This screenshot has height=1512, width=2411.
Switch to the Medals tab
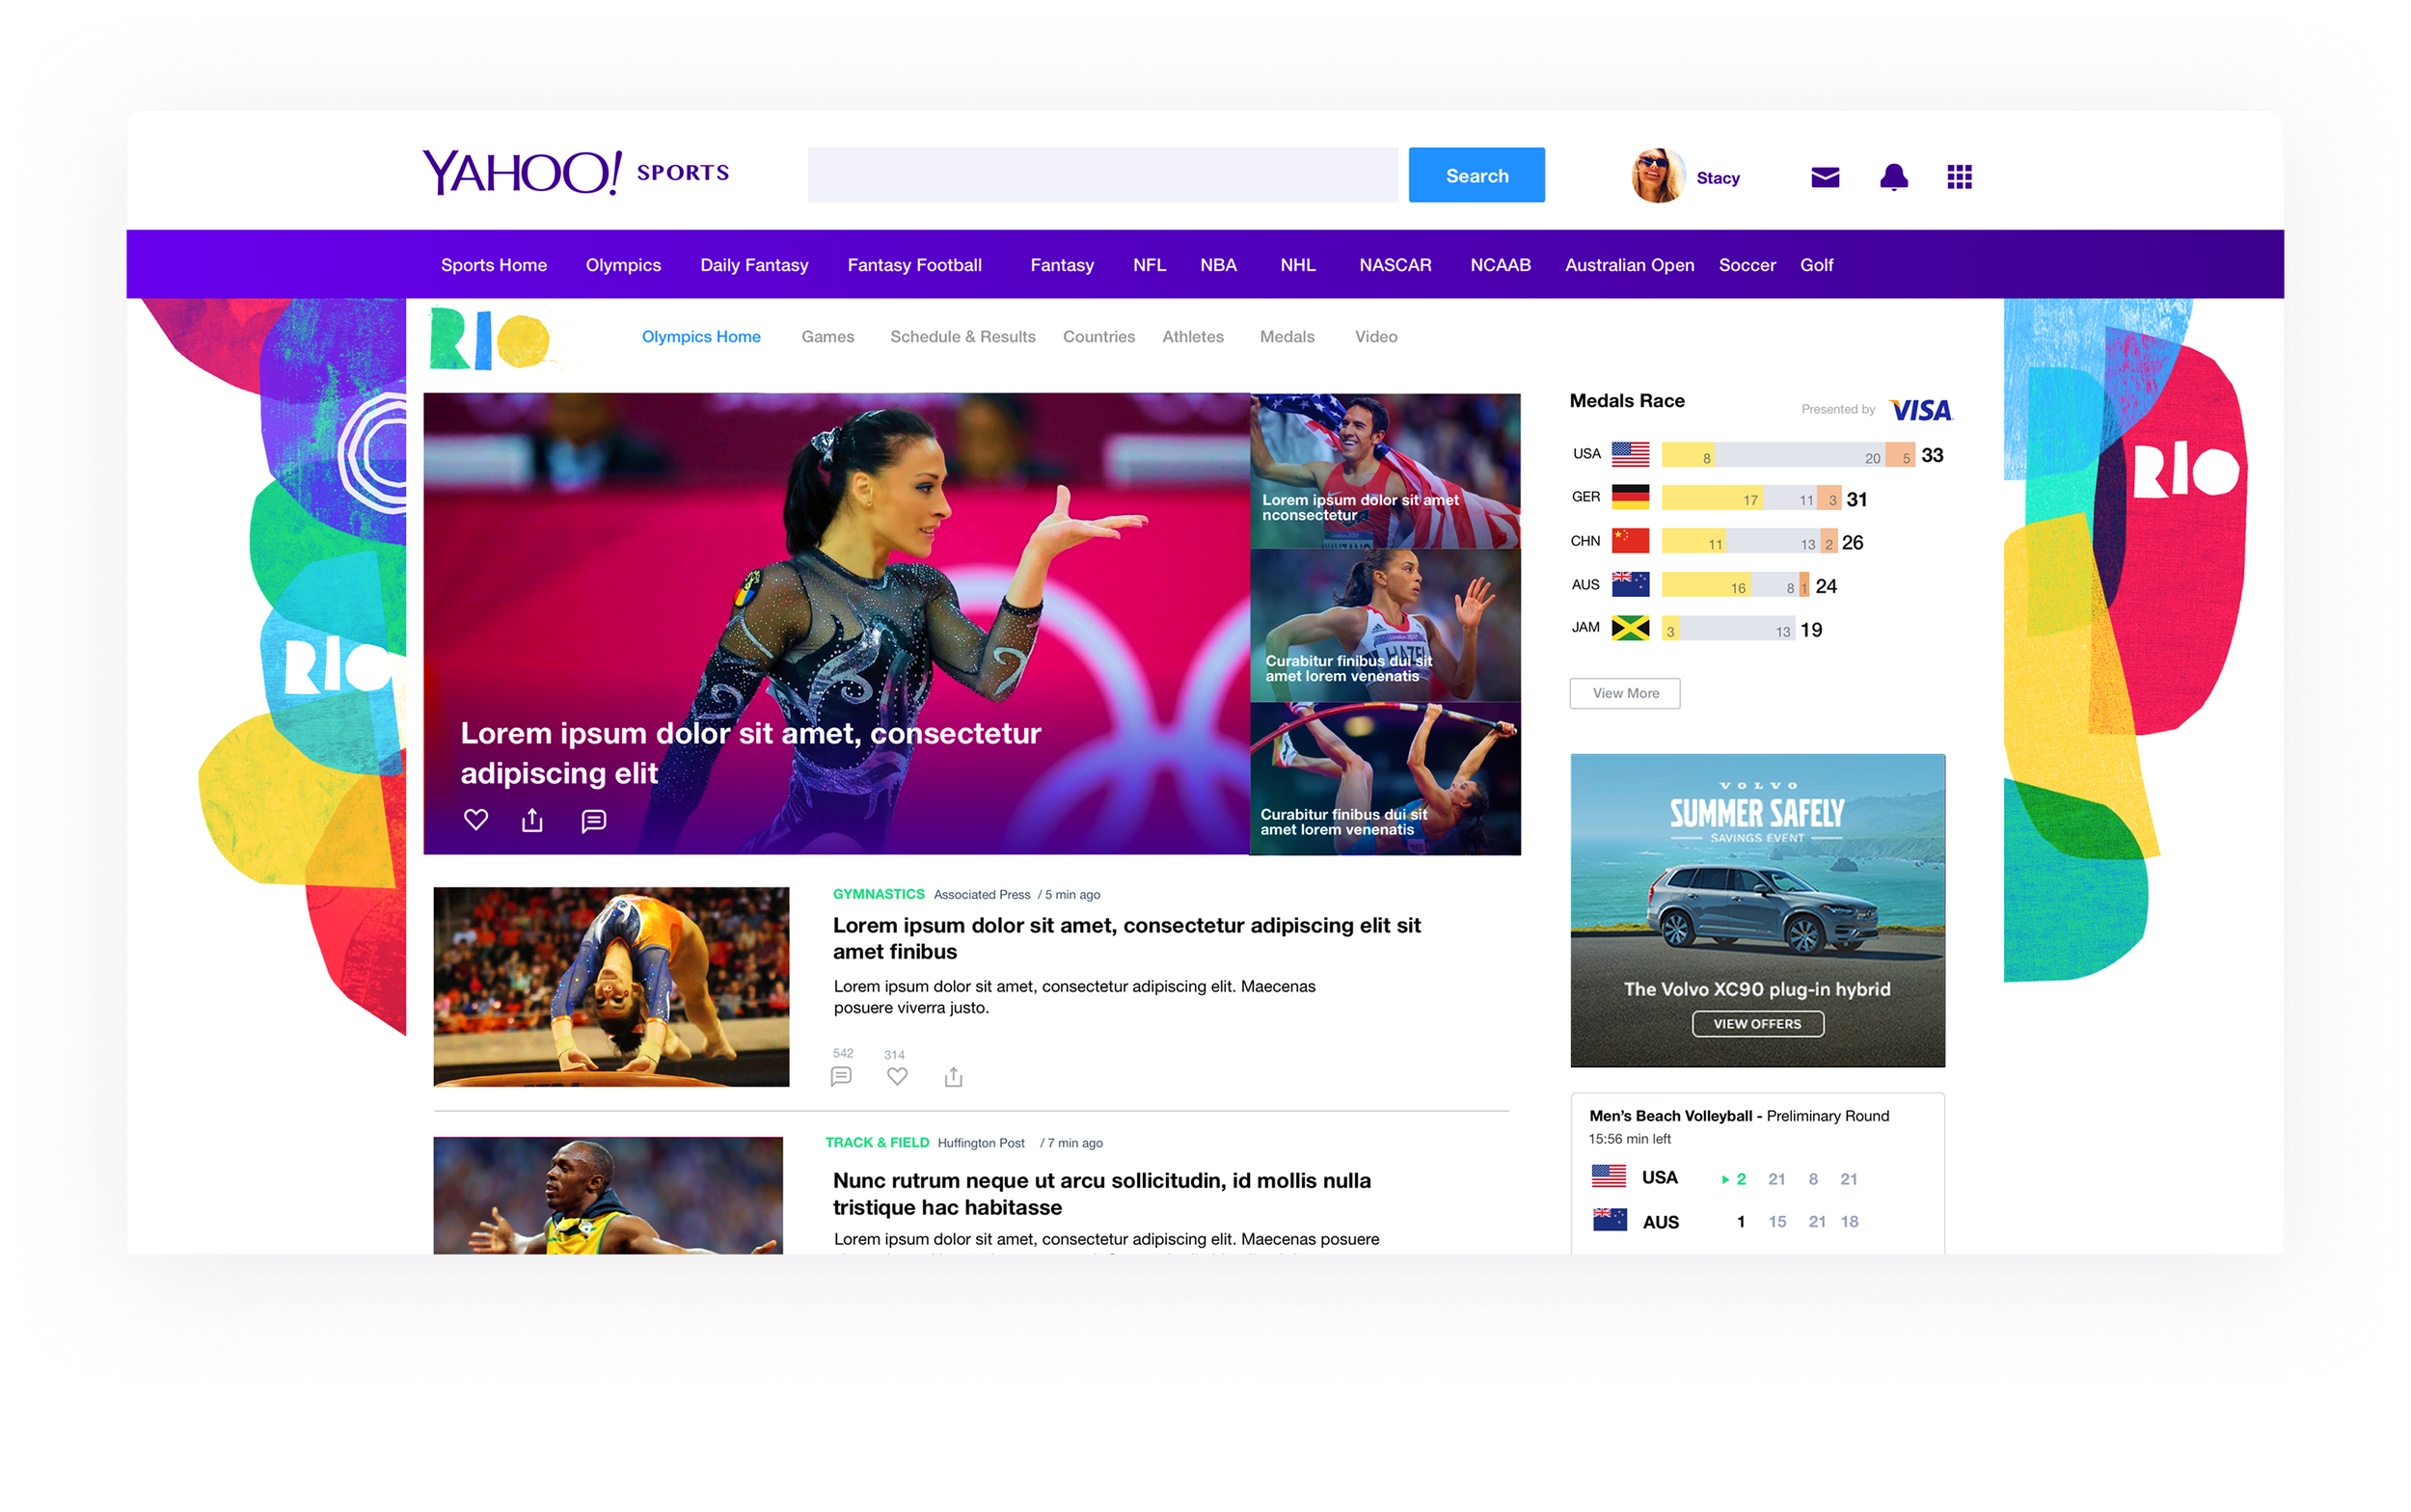point(1287,337)
